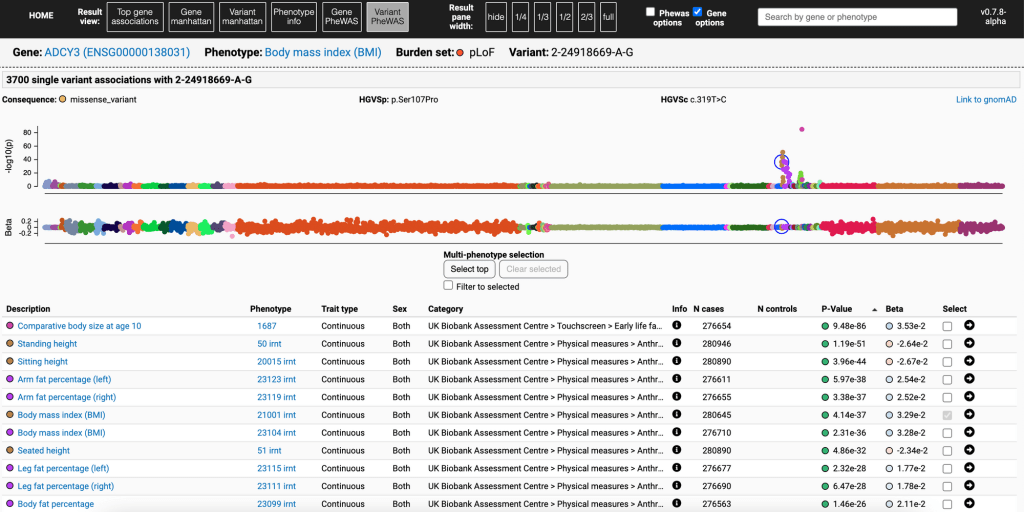Screen dimensions: 1024x512
Task: Select checkbox for Standing height row
Action: (x=947, y=344)
